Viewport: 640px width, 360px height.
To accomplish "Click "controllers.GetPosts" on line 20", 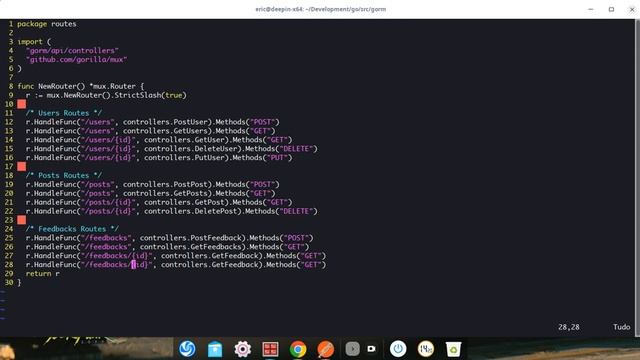I will [x=165, y=193].
